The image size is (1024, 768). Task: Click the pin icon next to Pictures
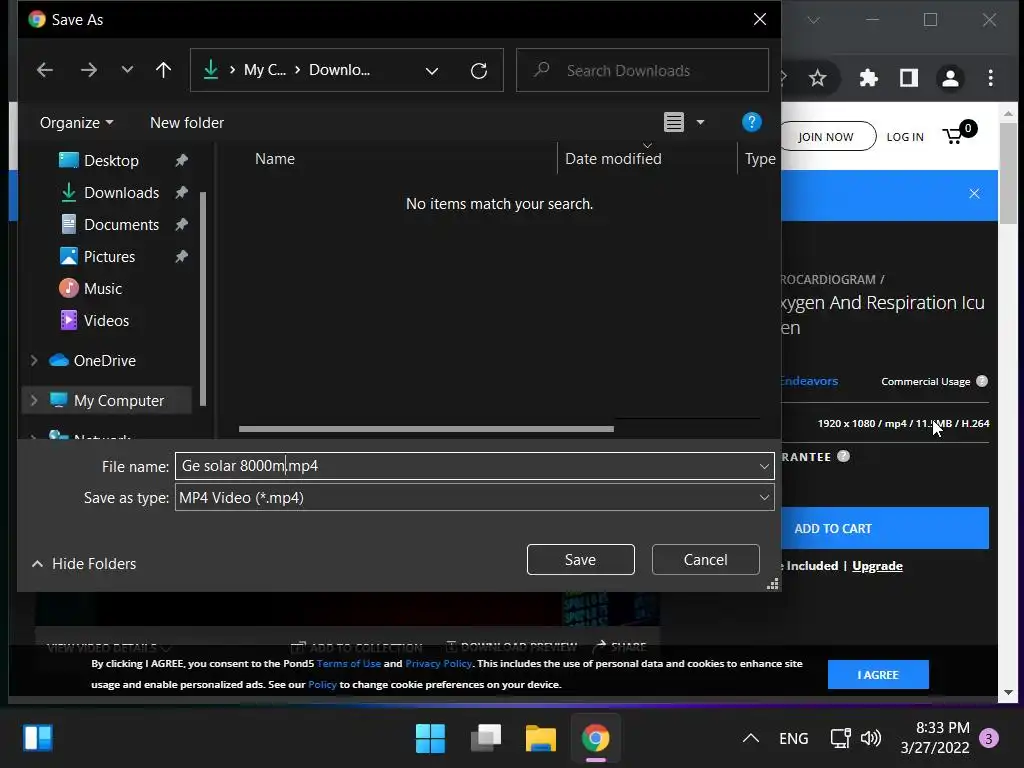point(181,256)
